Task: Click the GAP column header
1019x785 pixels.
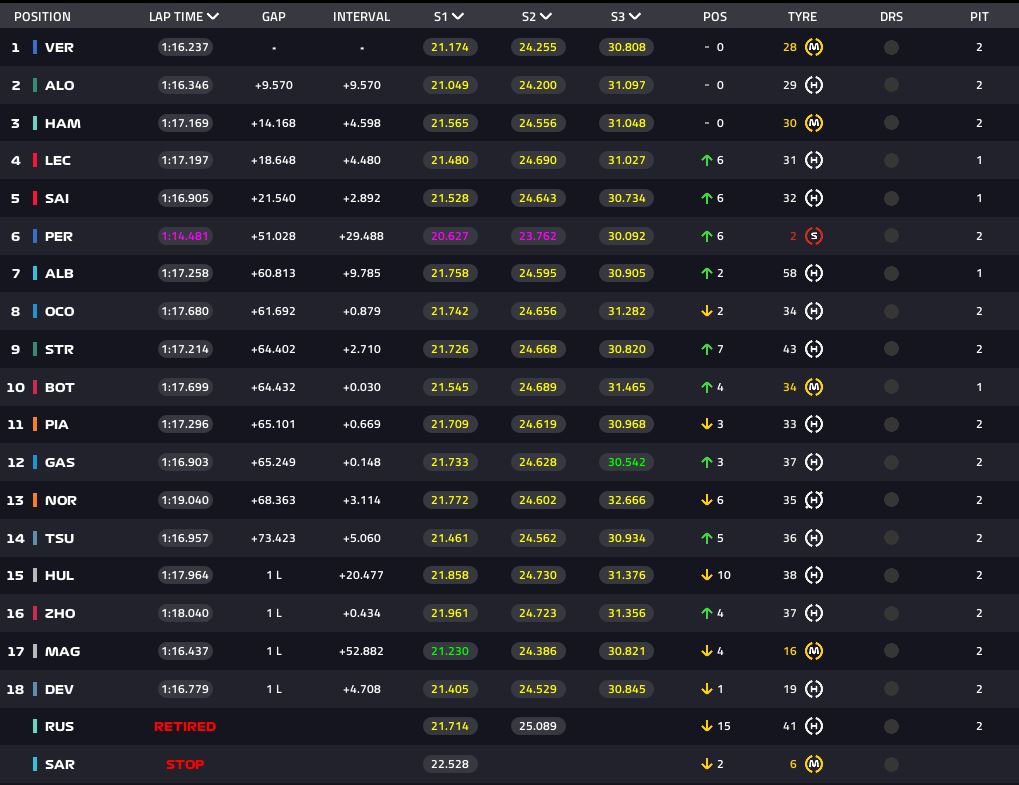Action: pyautogui.click(x=273, y=17)
